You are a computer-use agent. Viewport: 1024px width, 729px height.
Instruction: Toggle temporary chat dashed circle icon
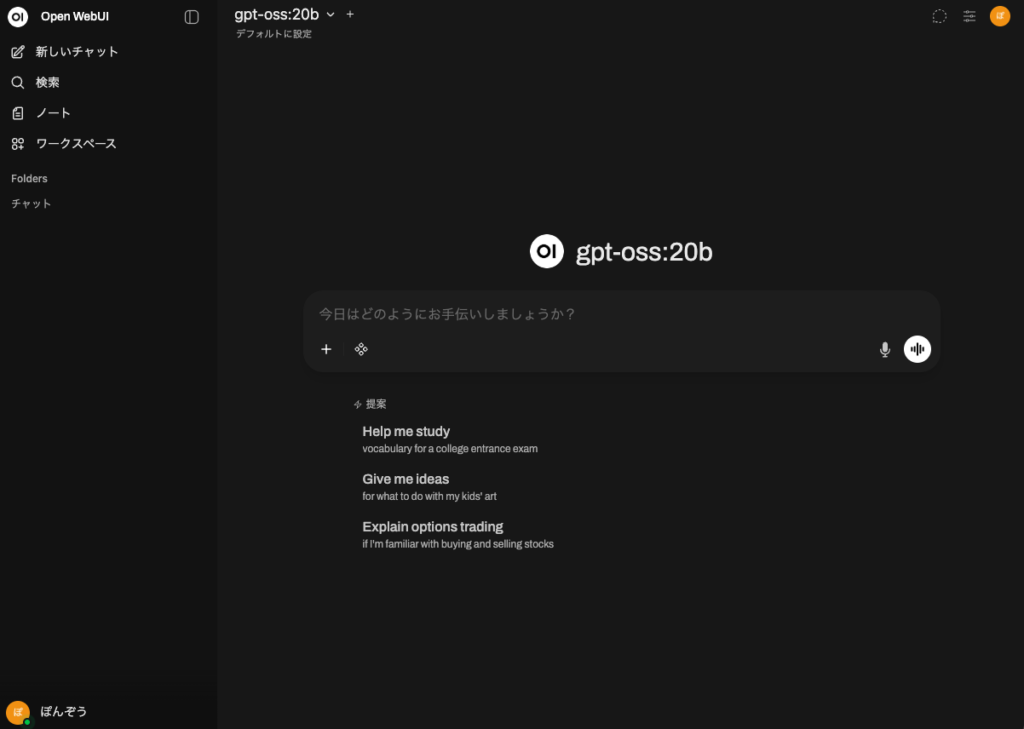[x=939, y=16]
